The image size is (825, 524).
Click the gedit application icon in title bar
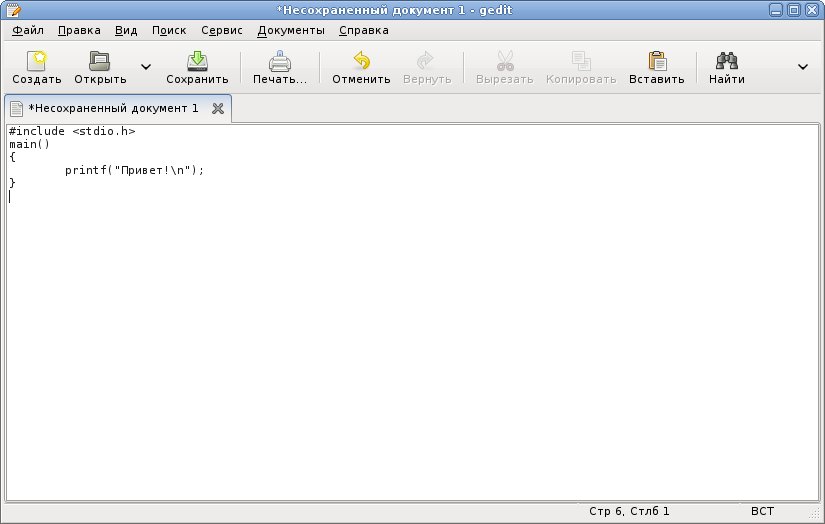(14, 10)
